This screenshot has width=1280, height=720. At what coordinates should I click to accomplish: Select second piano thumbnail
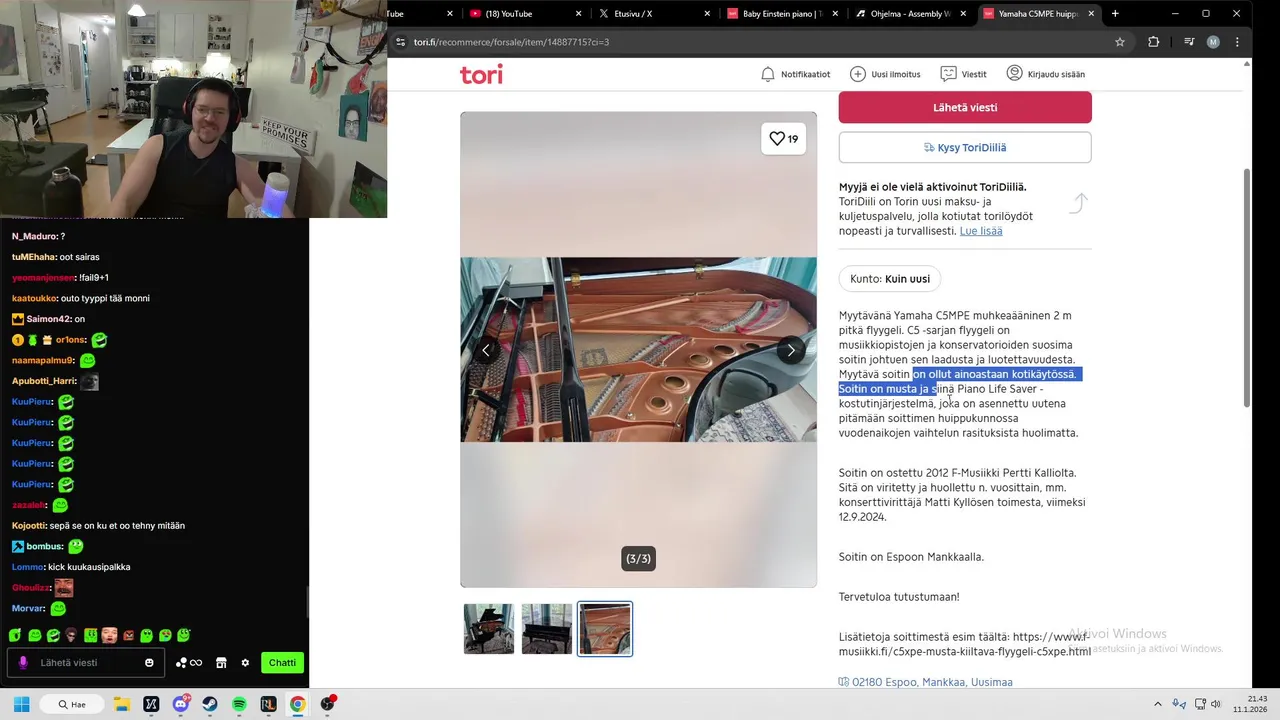[x=547, y=629]
